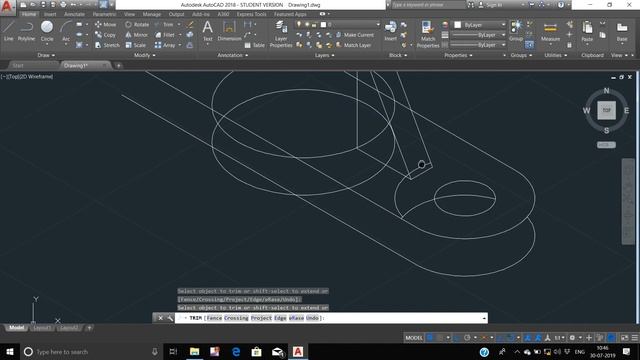Open the AutoCAD application menu

pyautogui.click(x=7, y=7)
